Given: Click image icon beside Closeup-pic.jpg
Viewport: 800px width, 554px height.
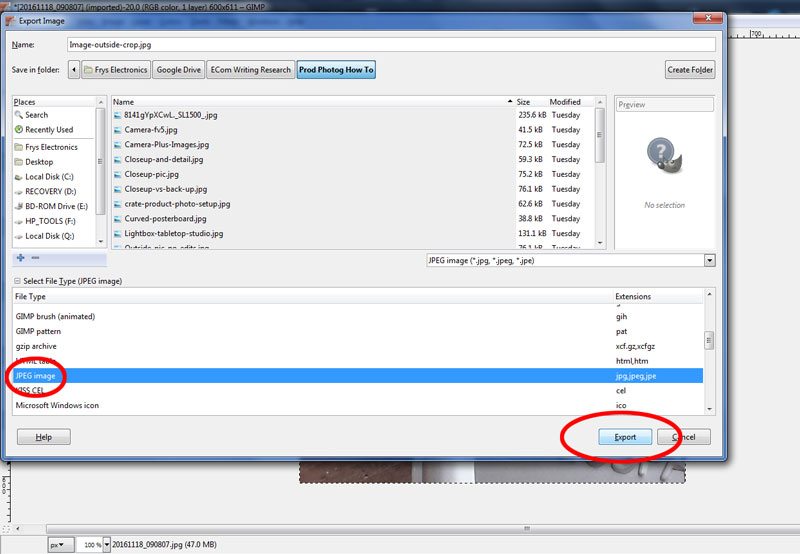Looking at the screenshot, I should [118, 174].
